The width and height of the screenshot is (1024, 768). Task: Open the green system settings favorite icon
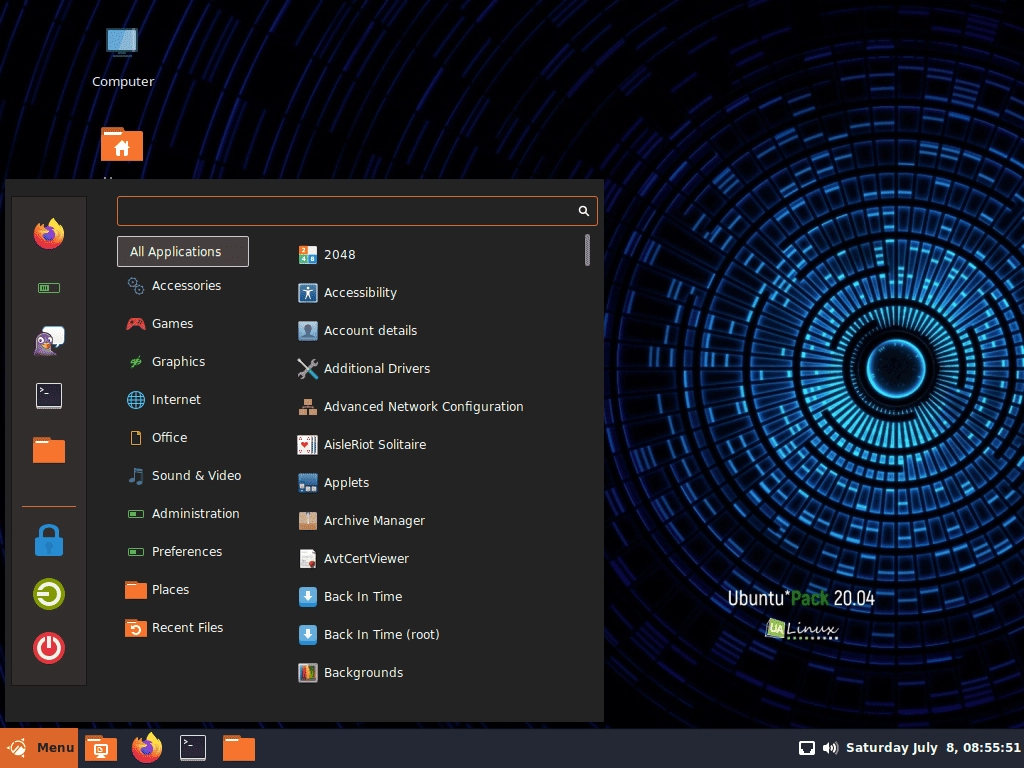pos(49,288)
